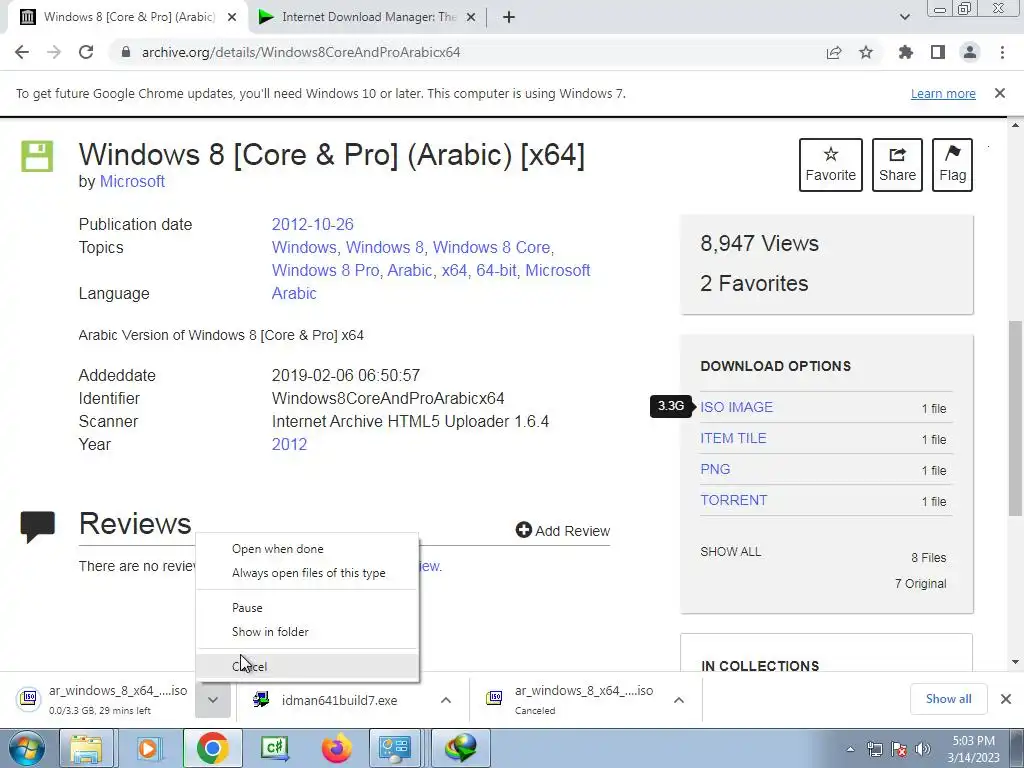
Task: Open the Windows 8 Core topic
Action: pos(491,248)
